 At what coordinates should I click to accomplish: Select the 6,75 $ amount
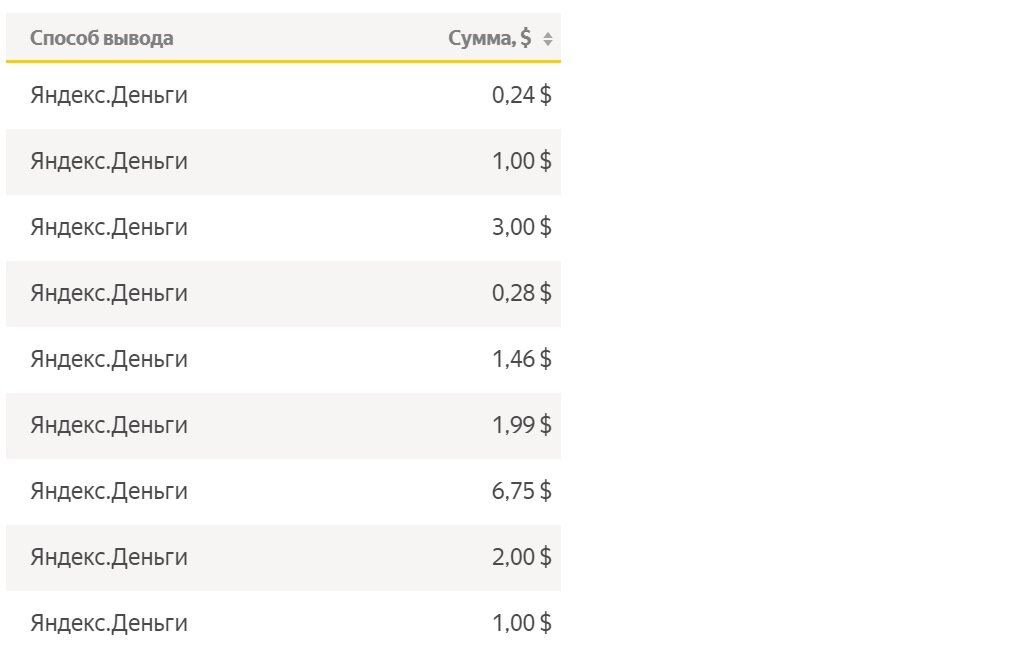click(x=521, y=491)
